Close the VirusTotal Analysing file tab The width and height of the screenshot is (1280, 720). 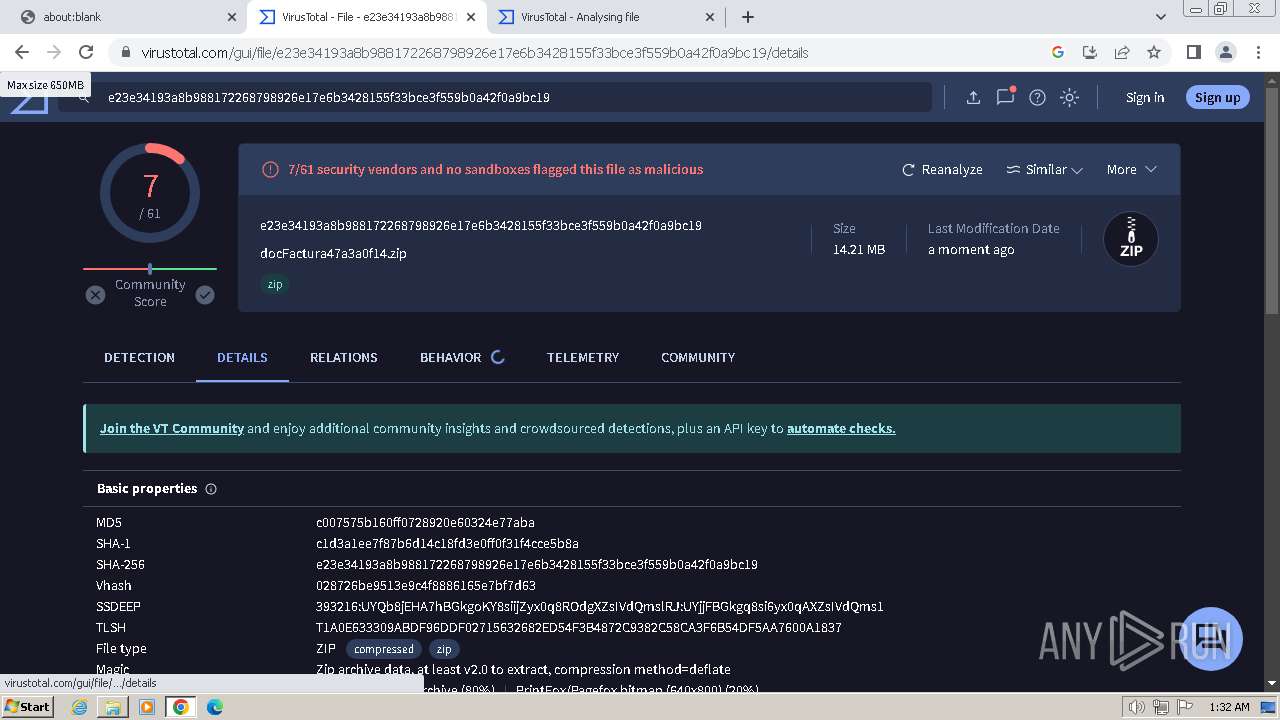[710, 17]
